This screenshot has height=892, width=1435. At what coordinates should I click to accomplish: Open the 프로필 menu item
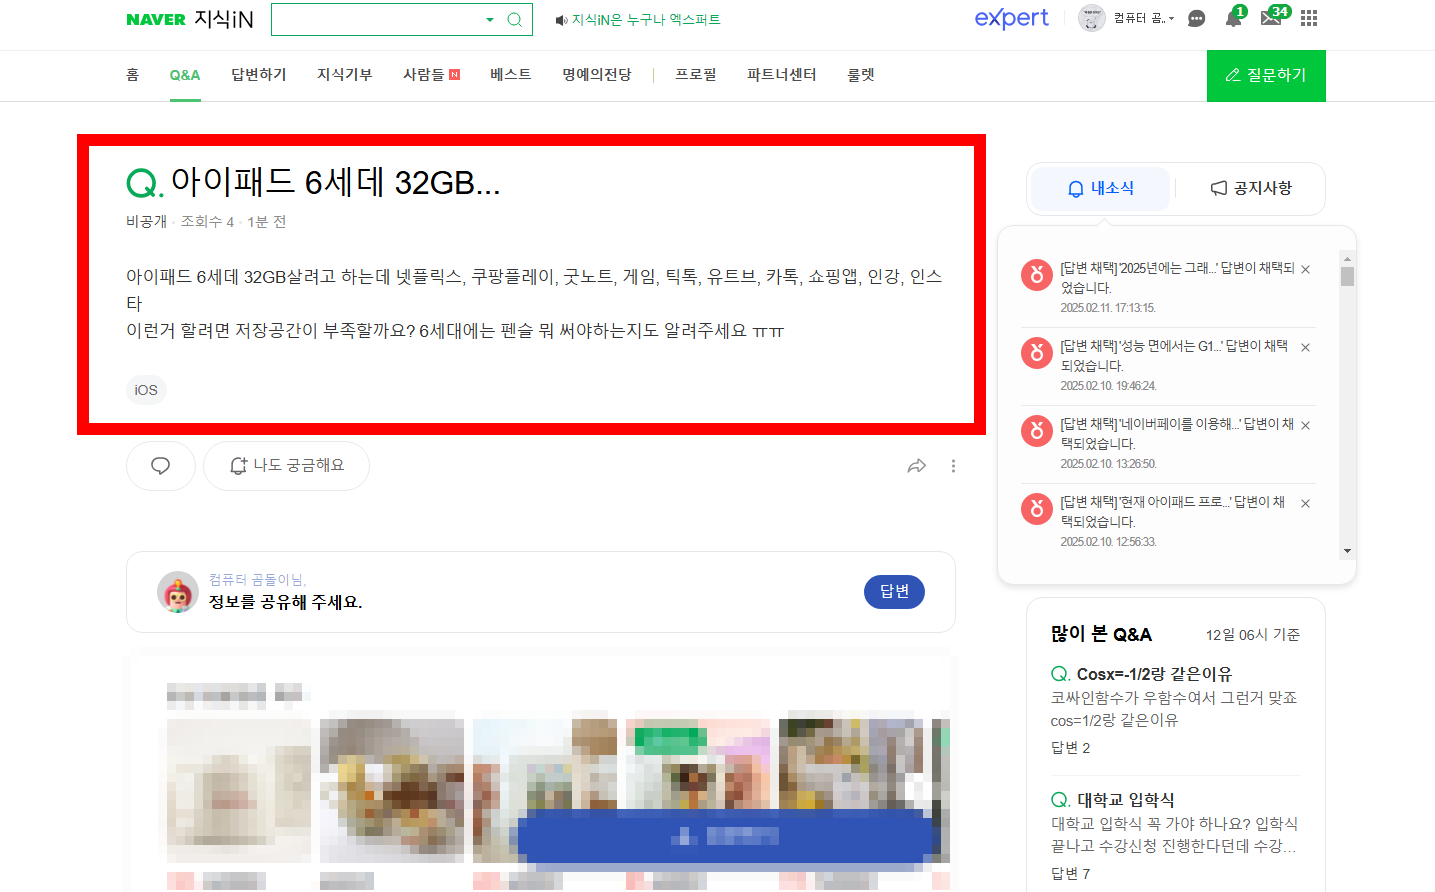(x=696, y=75)
